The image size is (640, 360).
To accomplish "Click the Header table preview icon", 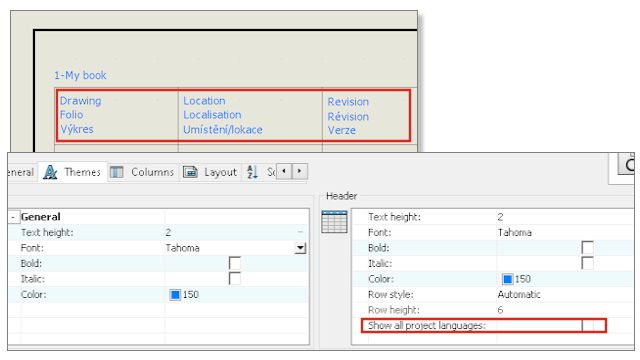I will pos(334,222).
